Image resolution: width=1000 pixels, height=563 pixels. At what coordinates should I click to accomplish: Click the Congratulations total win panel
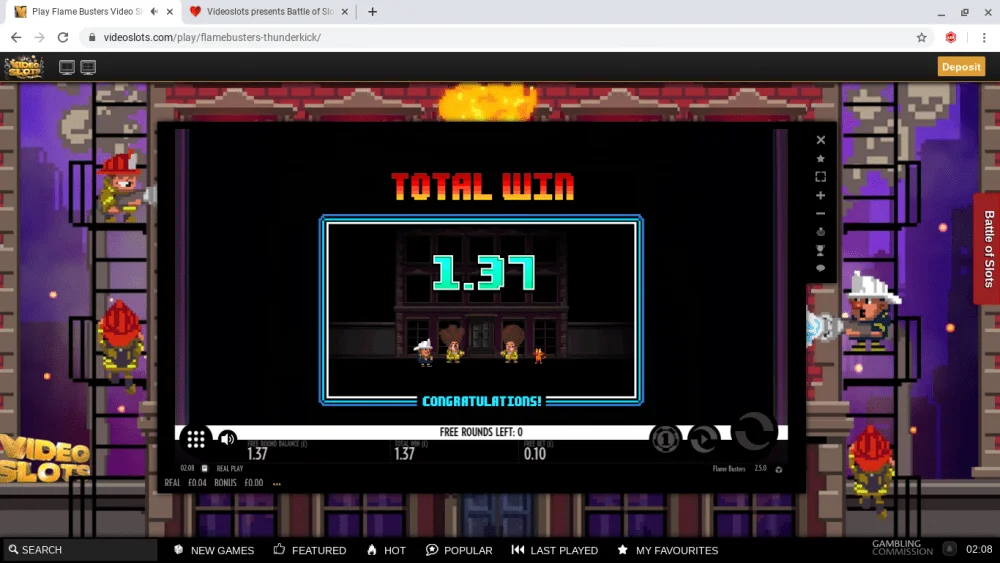tap(482, 310)
